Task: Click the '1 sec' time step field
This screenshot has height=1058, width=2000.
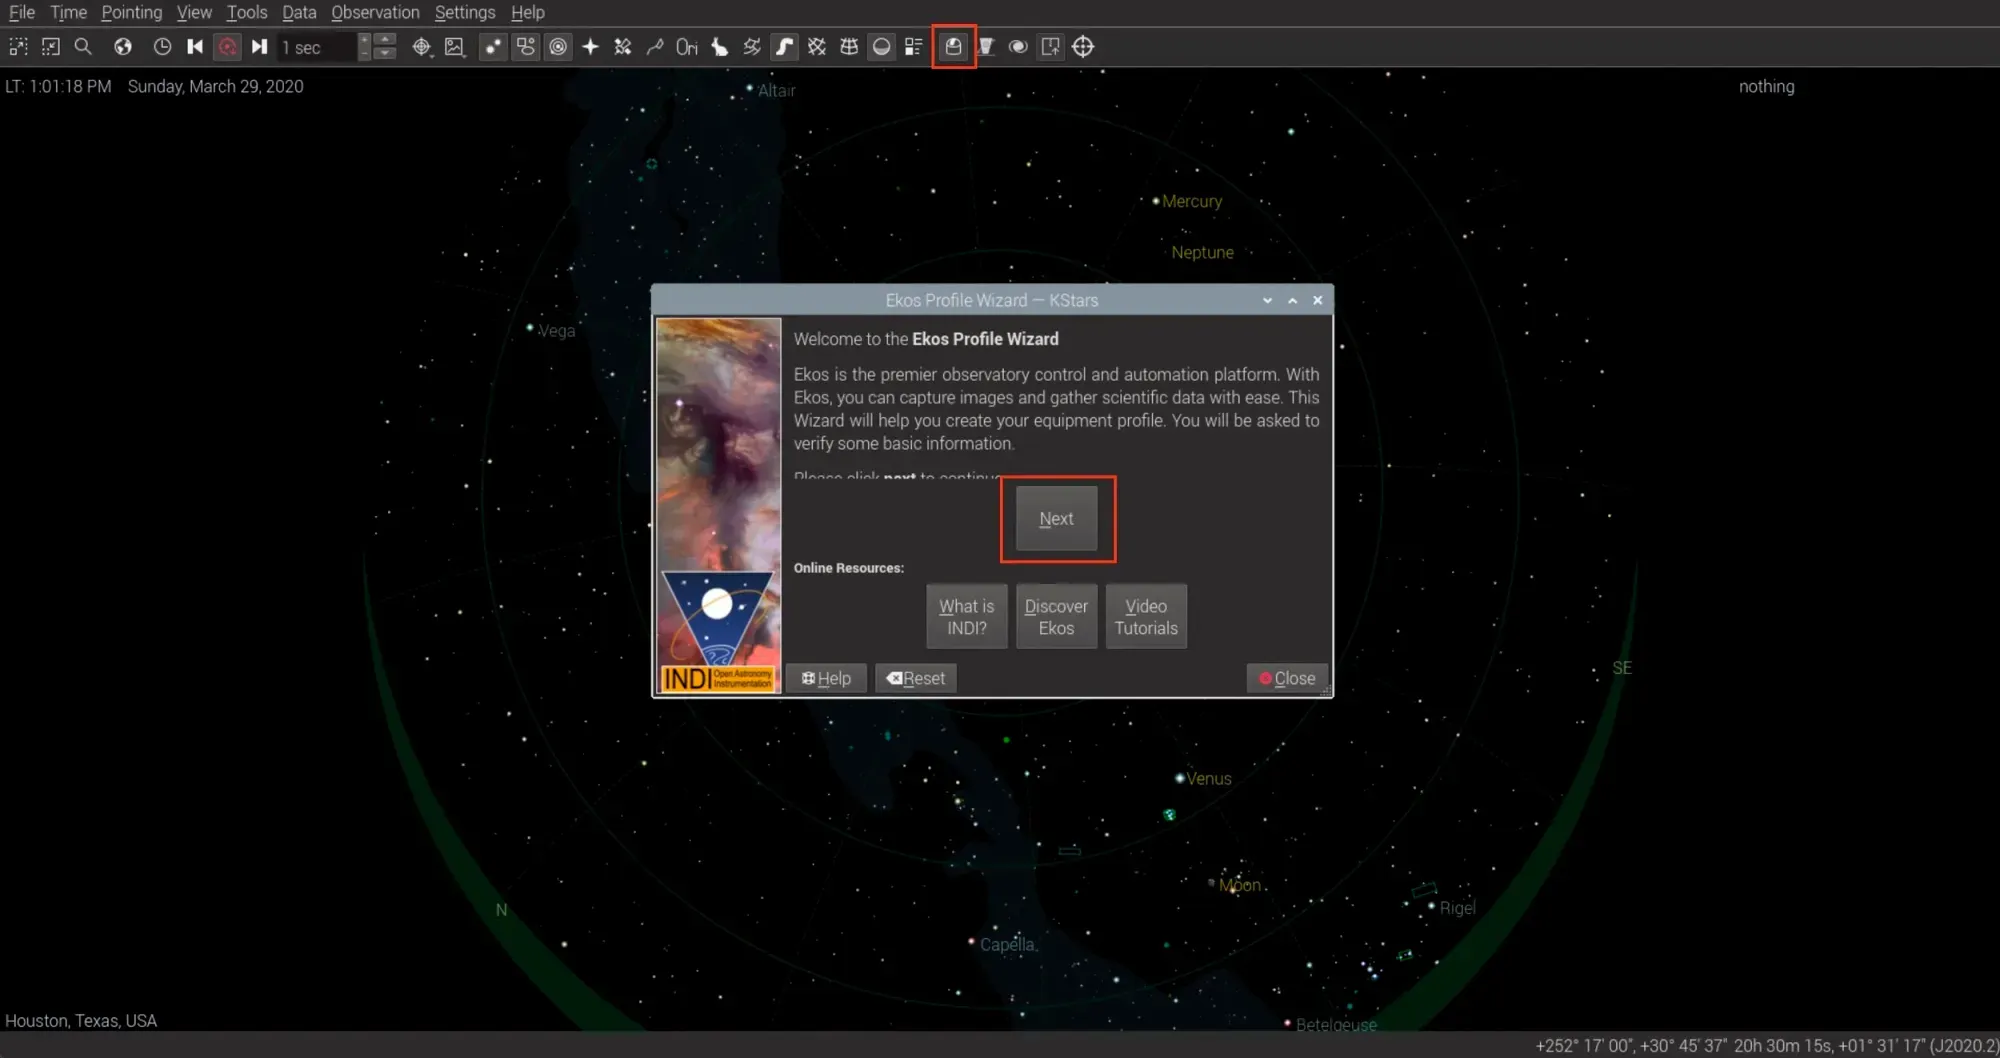Action: pyautogui.click(x=316, y=47)
